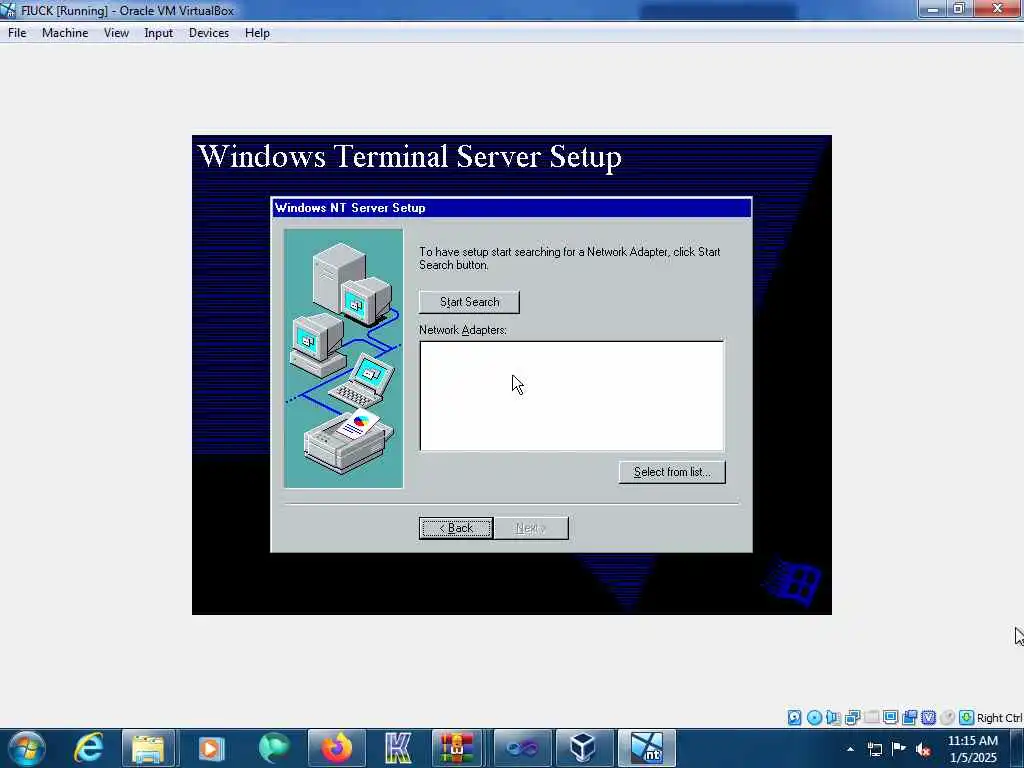Click the Select from list button
Screen dimensions: 1024x768
[672, 472]
